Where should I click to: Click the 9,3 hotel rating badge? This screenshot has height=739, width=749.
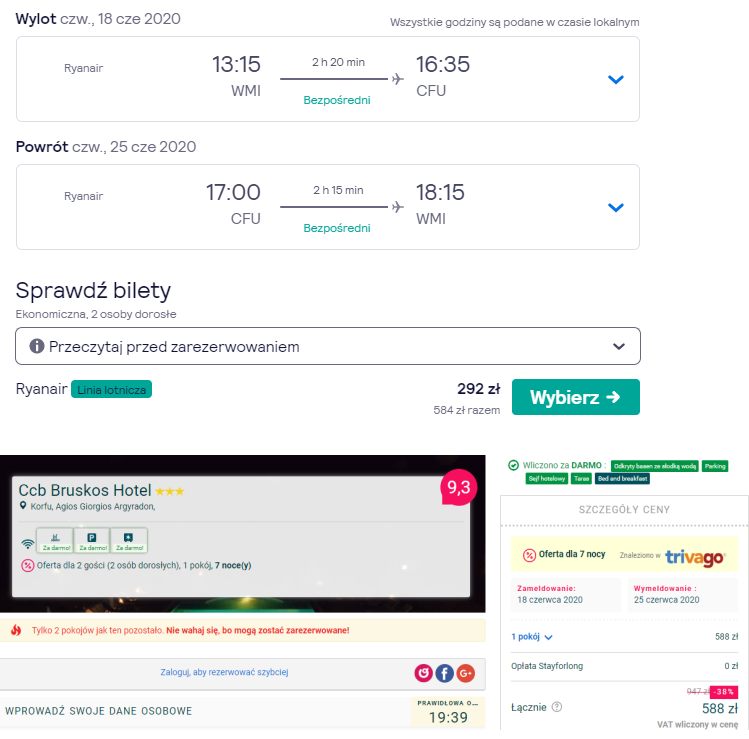coord(458,487)
